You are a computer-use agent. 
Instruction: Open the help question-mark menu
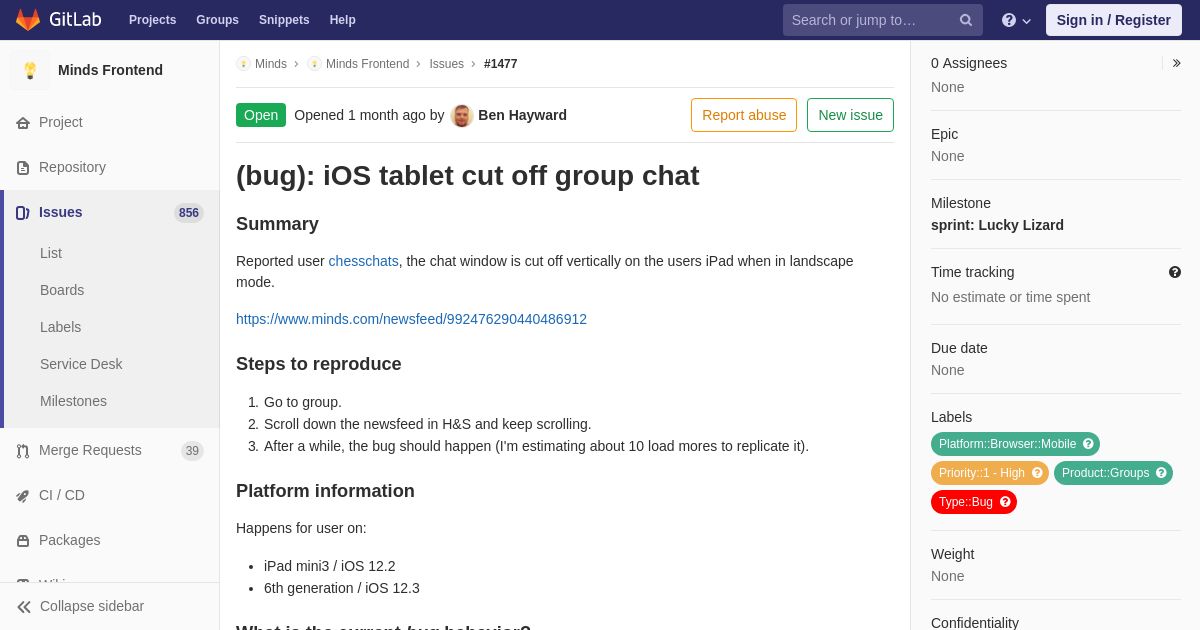tap(1016, 20)
